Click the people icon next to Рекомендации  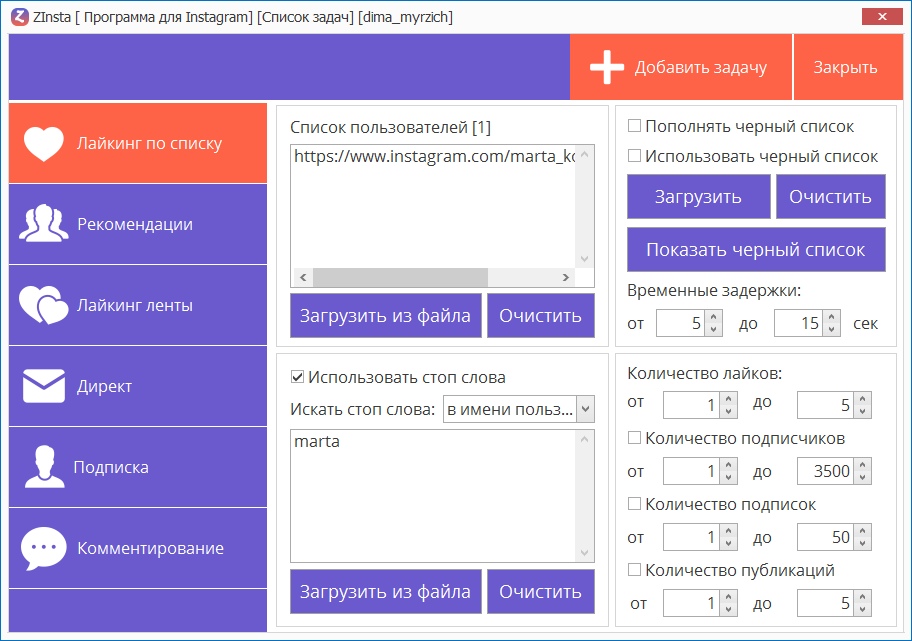44,225
